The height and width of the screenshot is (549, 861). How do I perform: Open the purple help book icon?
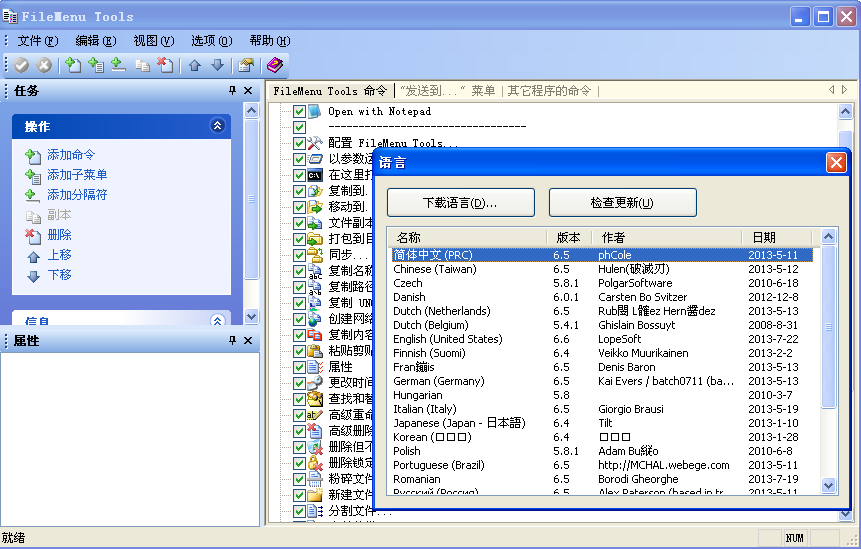pyautogui.click(x=275, y=65)
